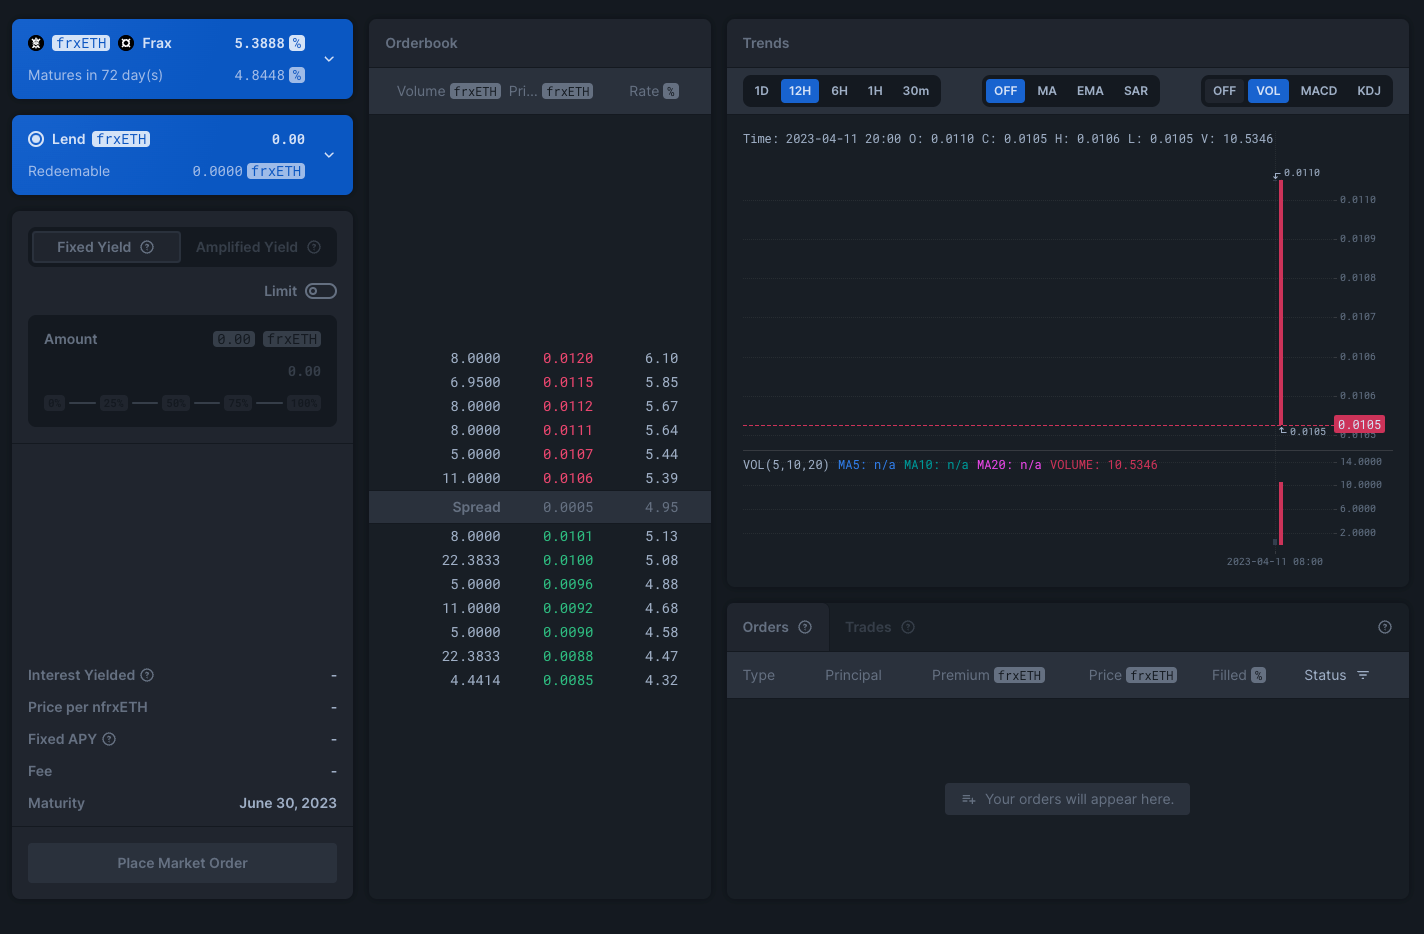Set amount slider to 50%

tap(176, 403)
